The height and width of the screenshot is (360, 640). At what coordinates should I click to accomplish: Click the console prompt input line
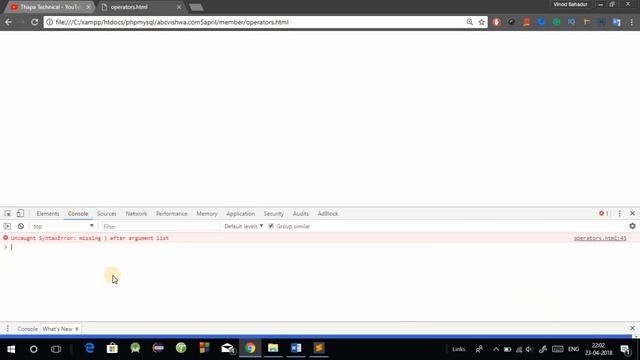[320, 247]
